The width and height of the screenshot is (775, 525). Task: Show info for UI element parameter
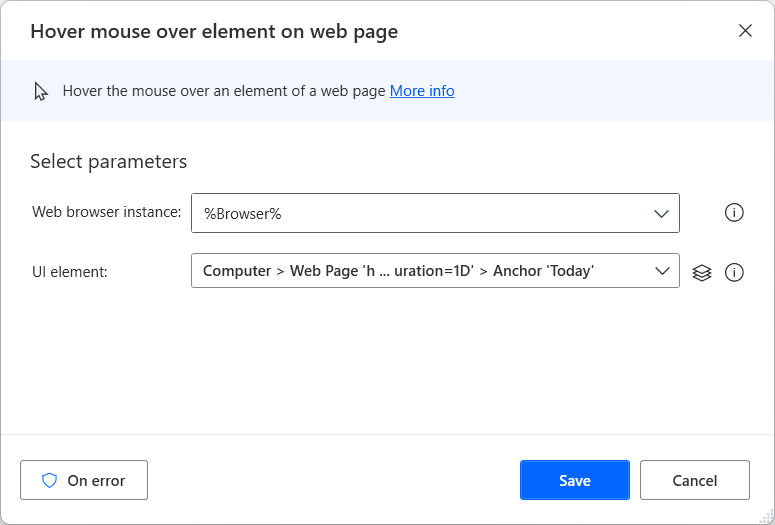pyautogui.click(x=734, y=272)
